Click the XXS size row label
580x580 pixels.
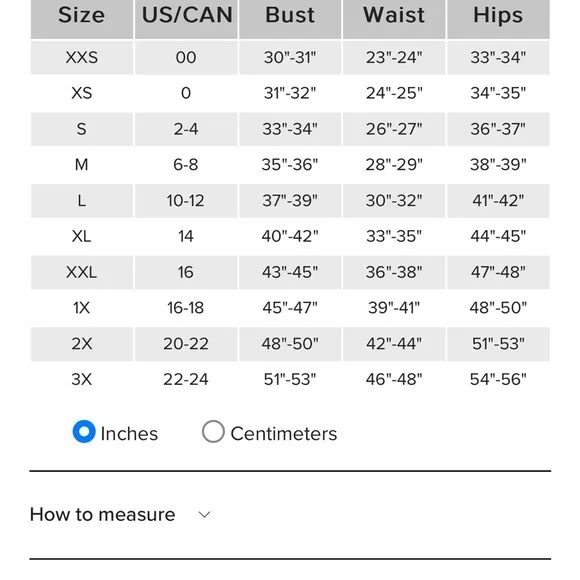click(x=82, y=57)
